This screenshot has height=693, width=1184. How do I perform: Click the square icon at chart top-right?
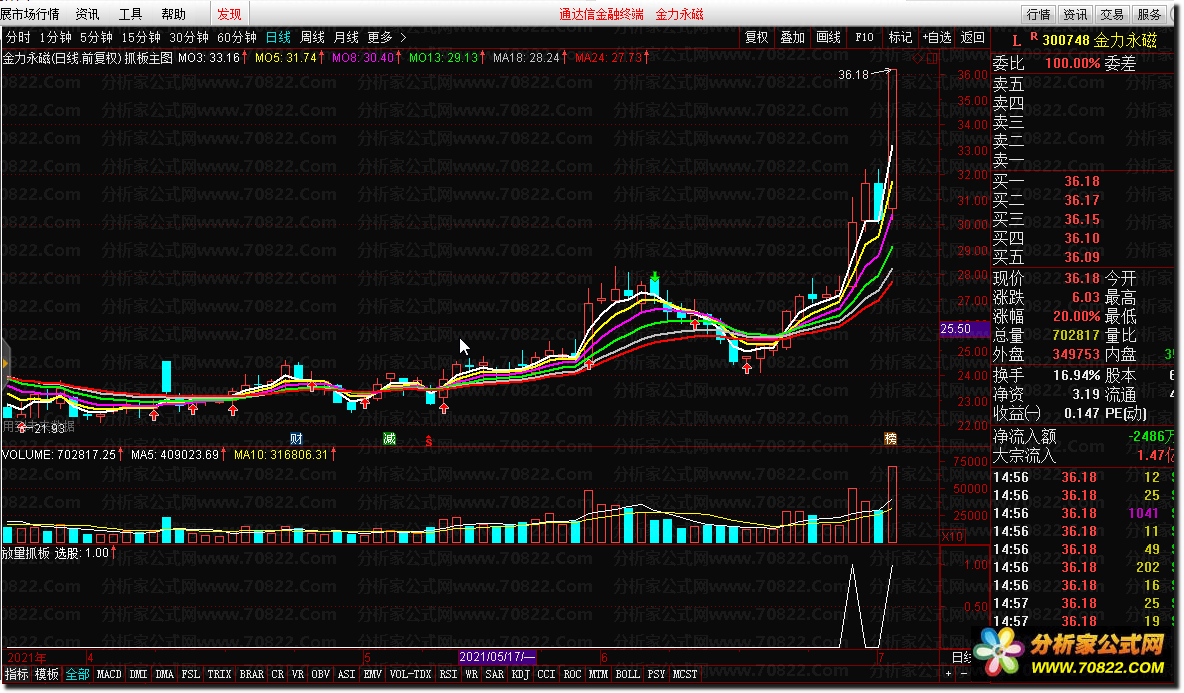[x=932, y=58]
